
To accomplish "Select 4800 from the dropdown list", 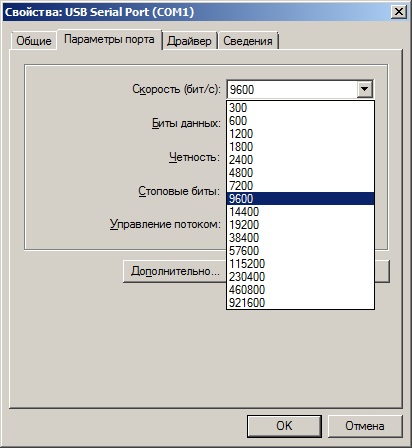I will (300, 173).
